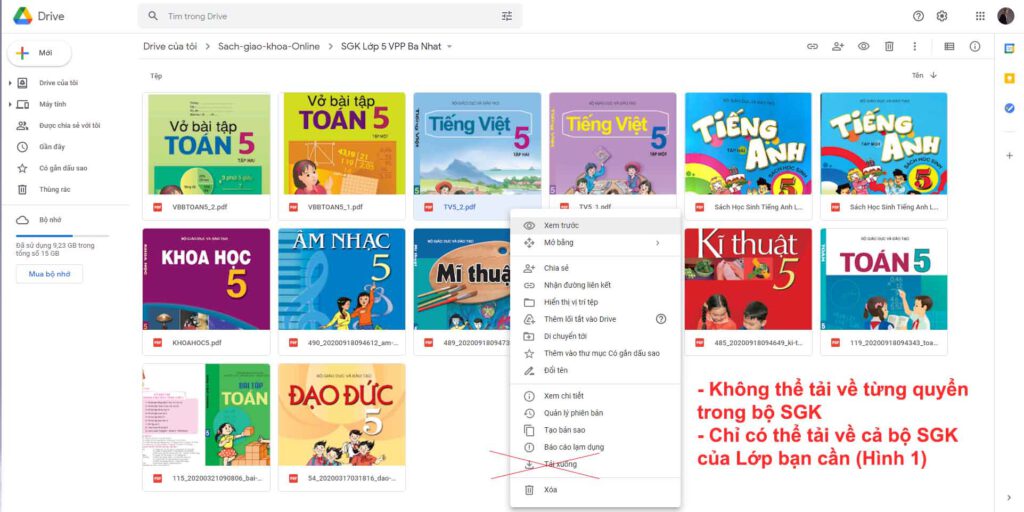
Task: Select Thêm vào thư mục Có gắn dấu sao
Action: [595, 353]
